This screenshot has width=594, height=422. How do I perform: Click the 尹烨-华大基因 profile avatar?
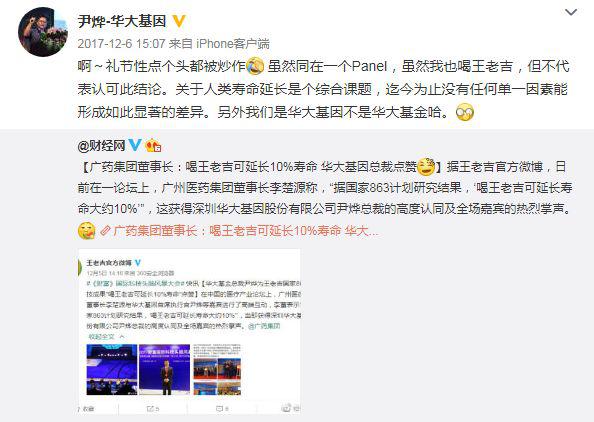coord(43,32)
